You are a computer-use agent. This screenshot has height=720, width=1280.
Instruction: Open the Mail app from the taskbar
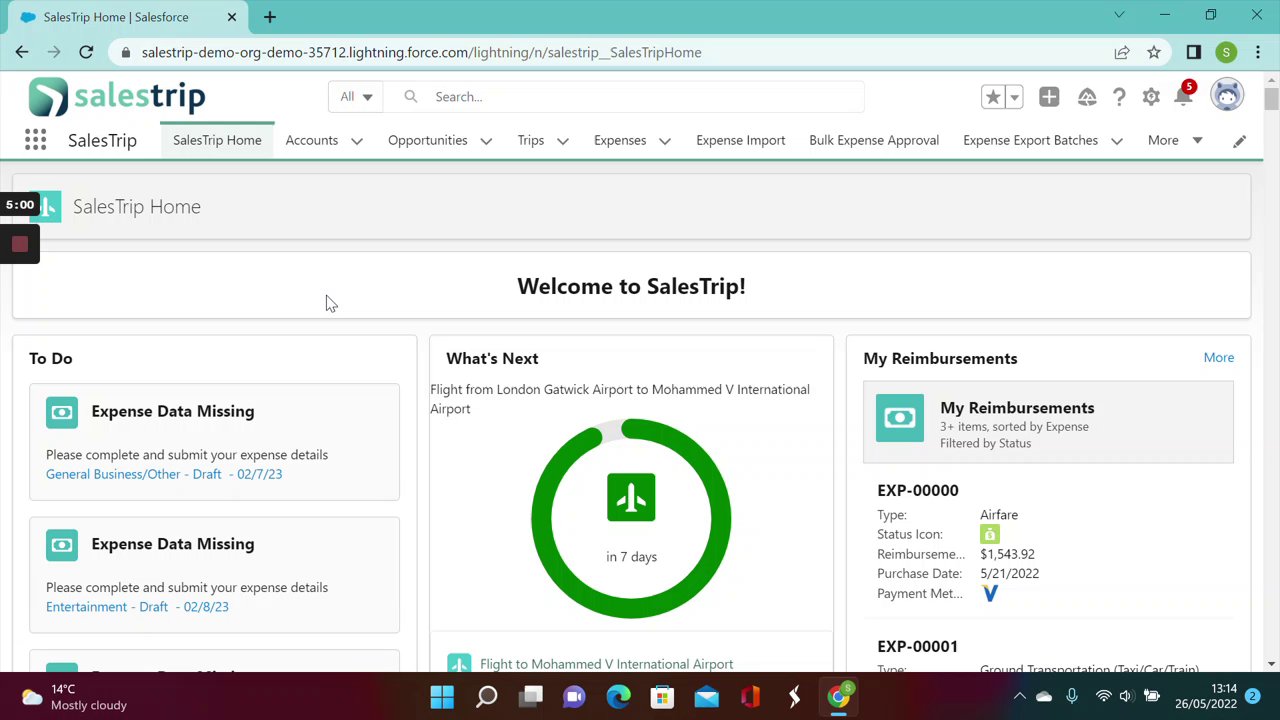coord(706,696)
